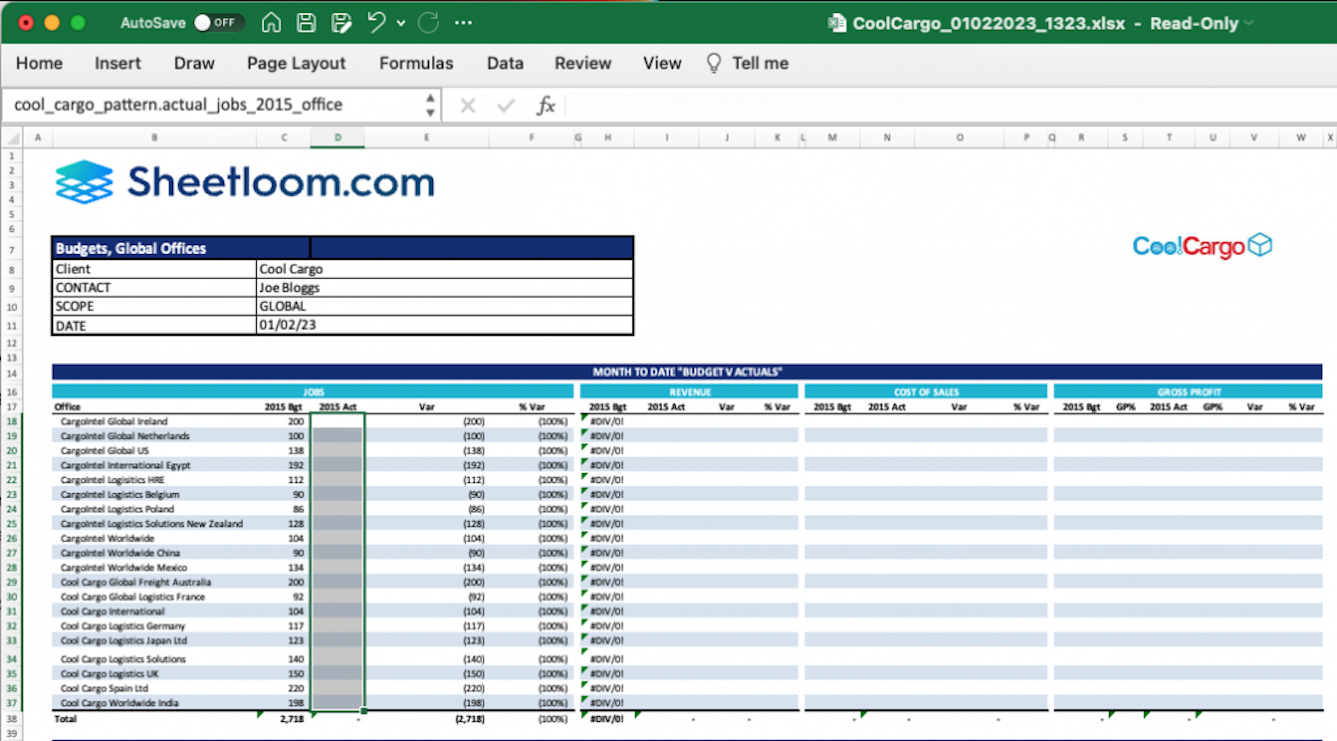The width and height of the screenshot is (1337, 741).
Task: Click the Save As icon with pencil
Action: (x=341, y=23)
